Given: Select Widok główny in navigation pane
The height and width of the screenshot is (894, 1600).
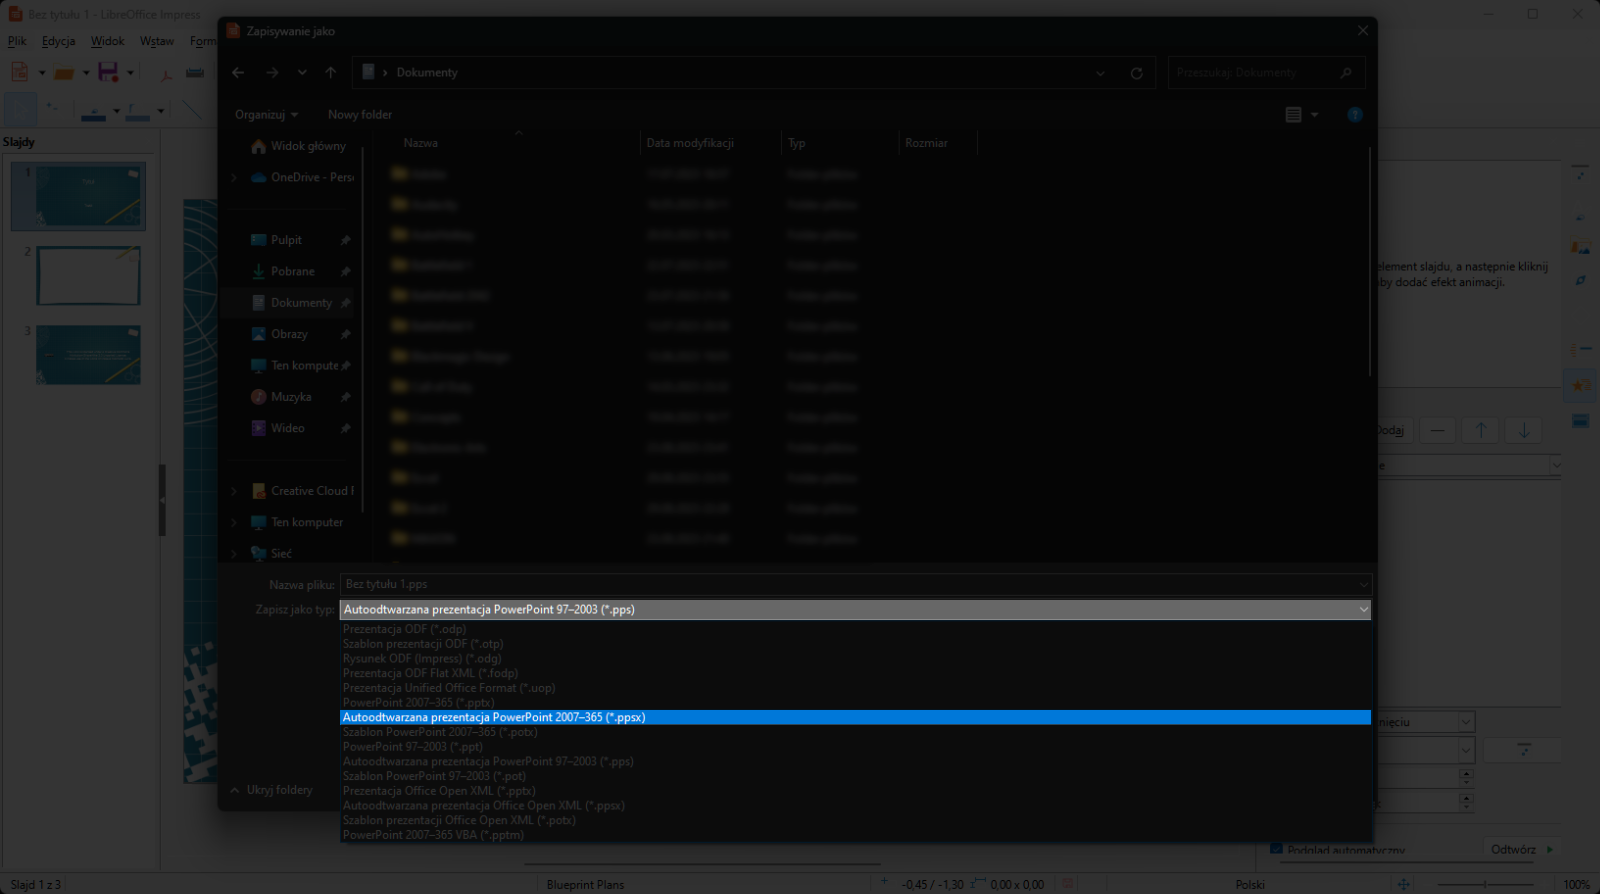Looking at the screenshot, I should pyautogui.click(x=298, y=146).
